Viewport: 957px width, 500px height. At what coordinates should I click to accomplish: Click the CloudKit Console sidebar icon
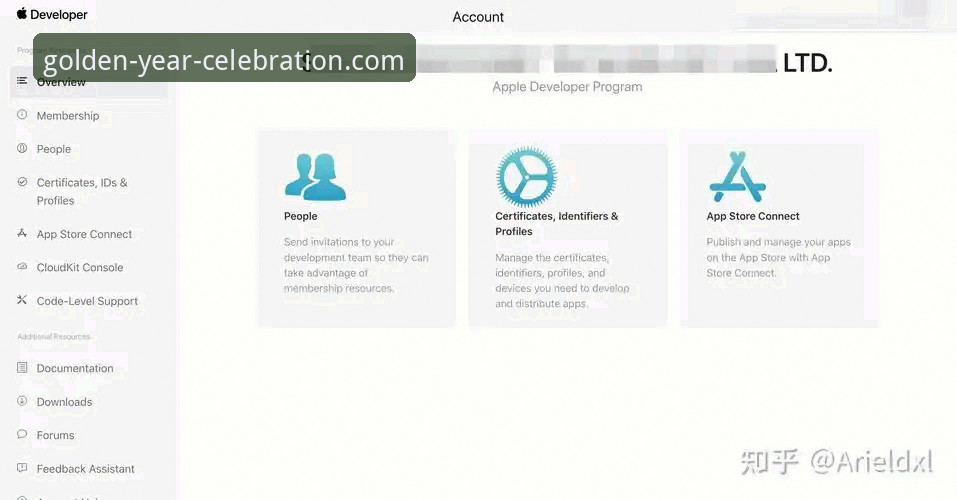pyautogui.click(x=22, y=268)
